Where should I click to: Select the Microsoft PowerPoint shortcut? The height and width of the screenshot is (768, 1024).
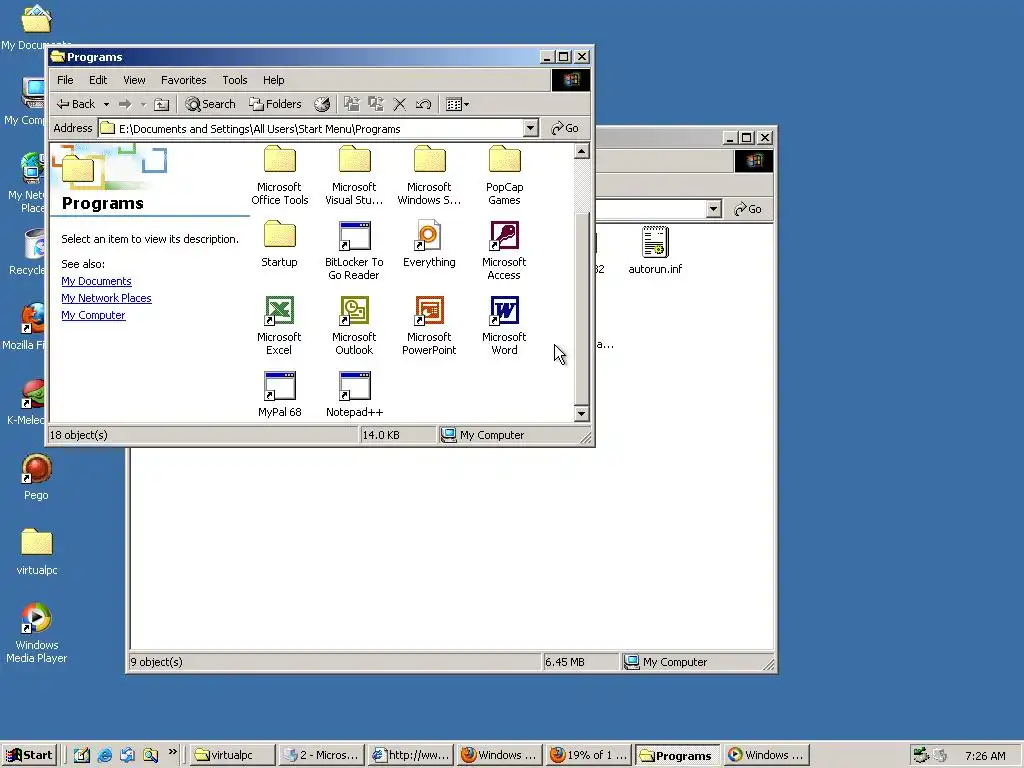tap(429, 325)
